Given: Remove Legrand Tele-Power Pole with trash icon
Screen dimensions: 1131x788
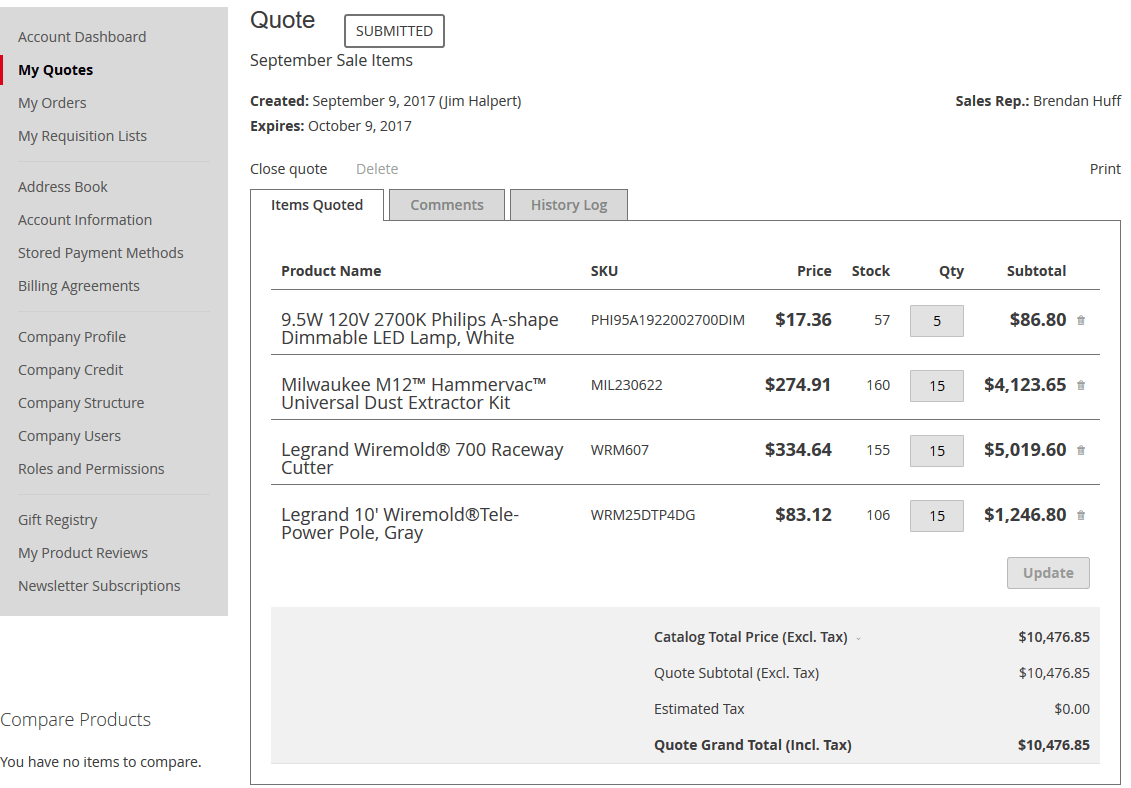Looking at the screenshot, I should [x=1081, y=515].
